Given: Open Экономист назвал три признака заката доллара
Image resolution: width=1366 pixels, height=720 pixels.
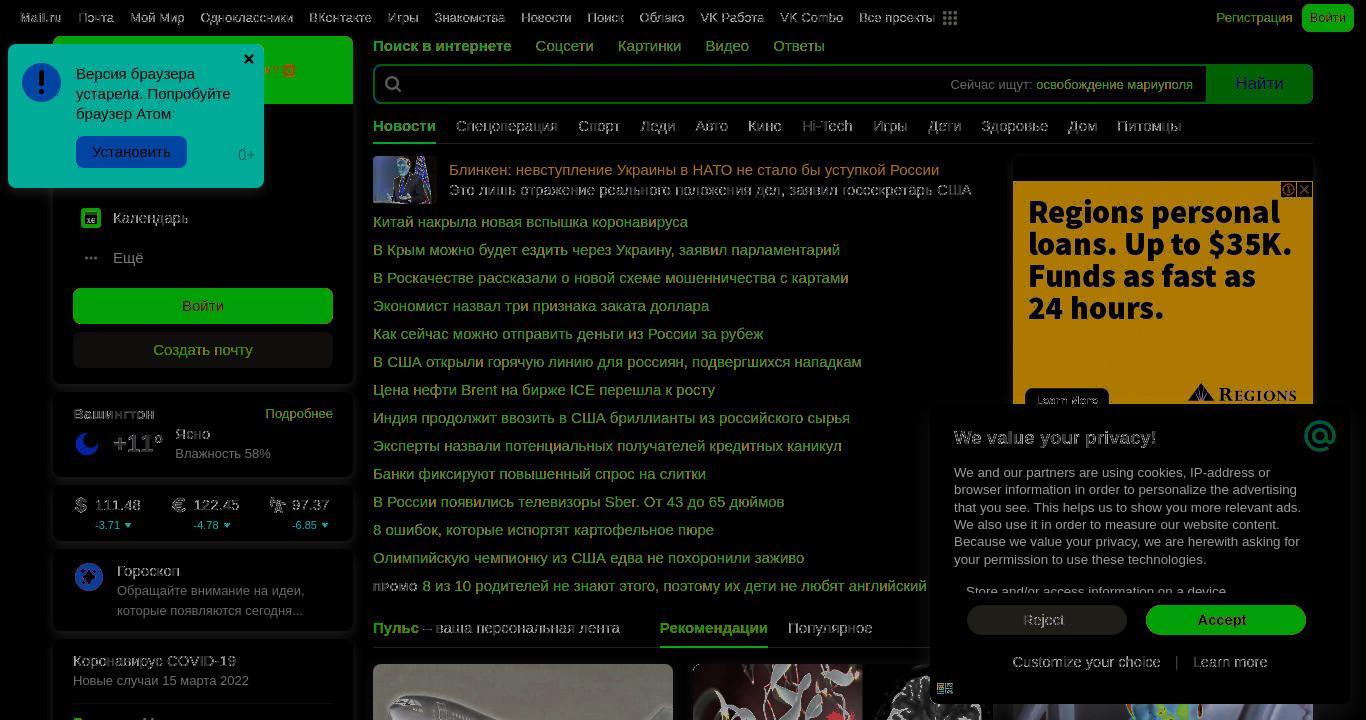Looking at the screenshot, I should click(x=541, y=306).
